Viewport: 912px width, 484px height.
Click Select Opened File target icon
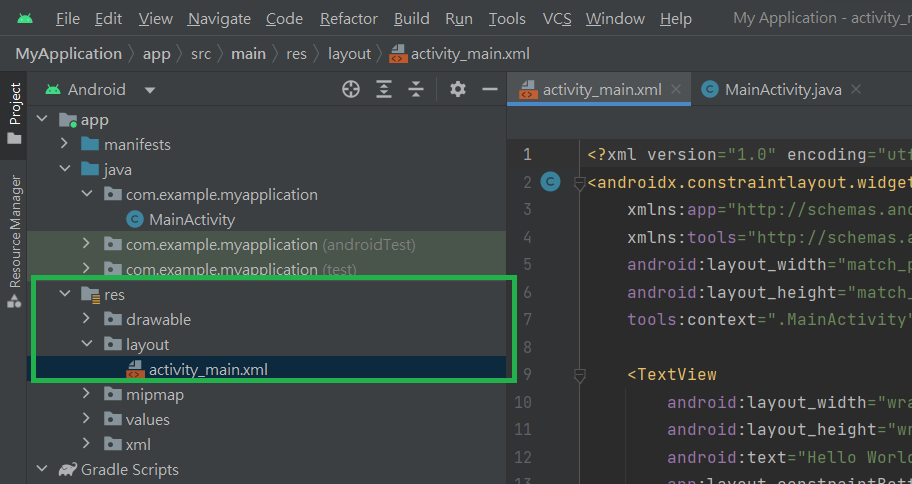tap(351, 89)
